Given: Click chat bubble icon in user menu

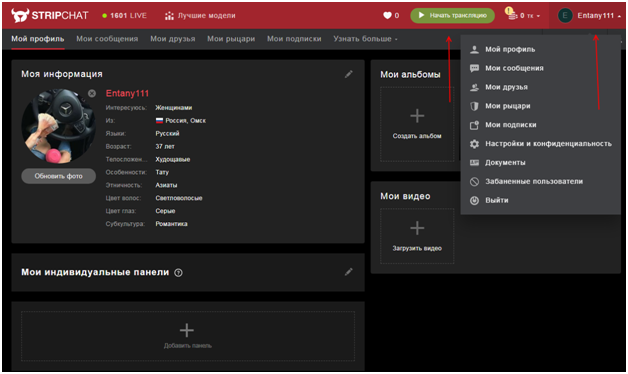Looking at the screenshot, I should tap(474, 68).
